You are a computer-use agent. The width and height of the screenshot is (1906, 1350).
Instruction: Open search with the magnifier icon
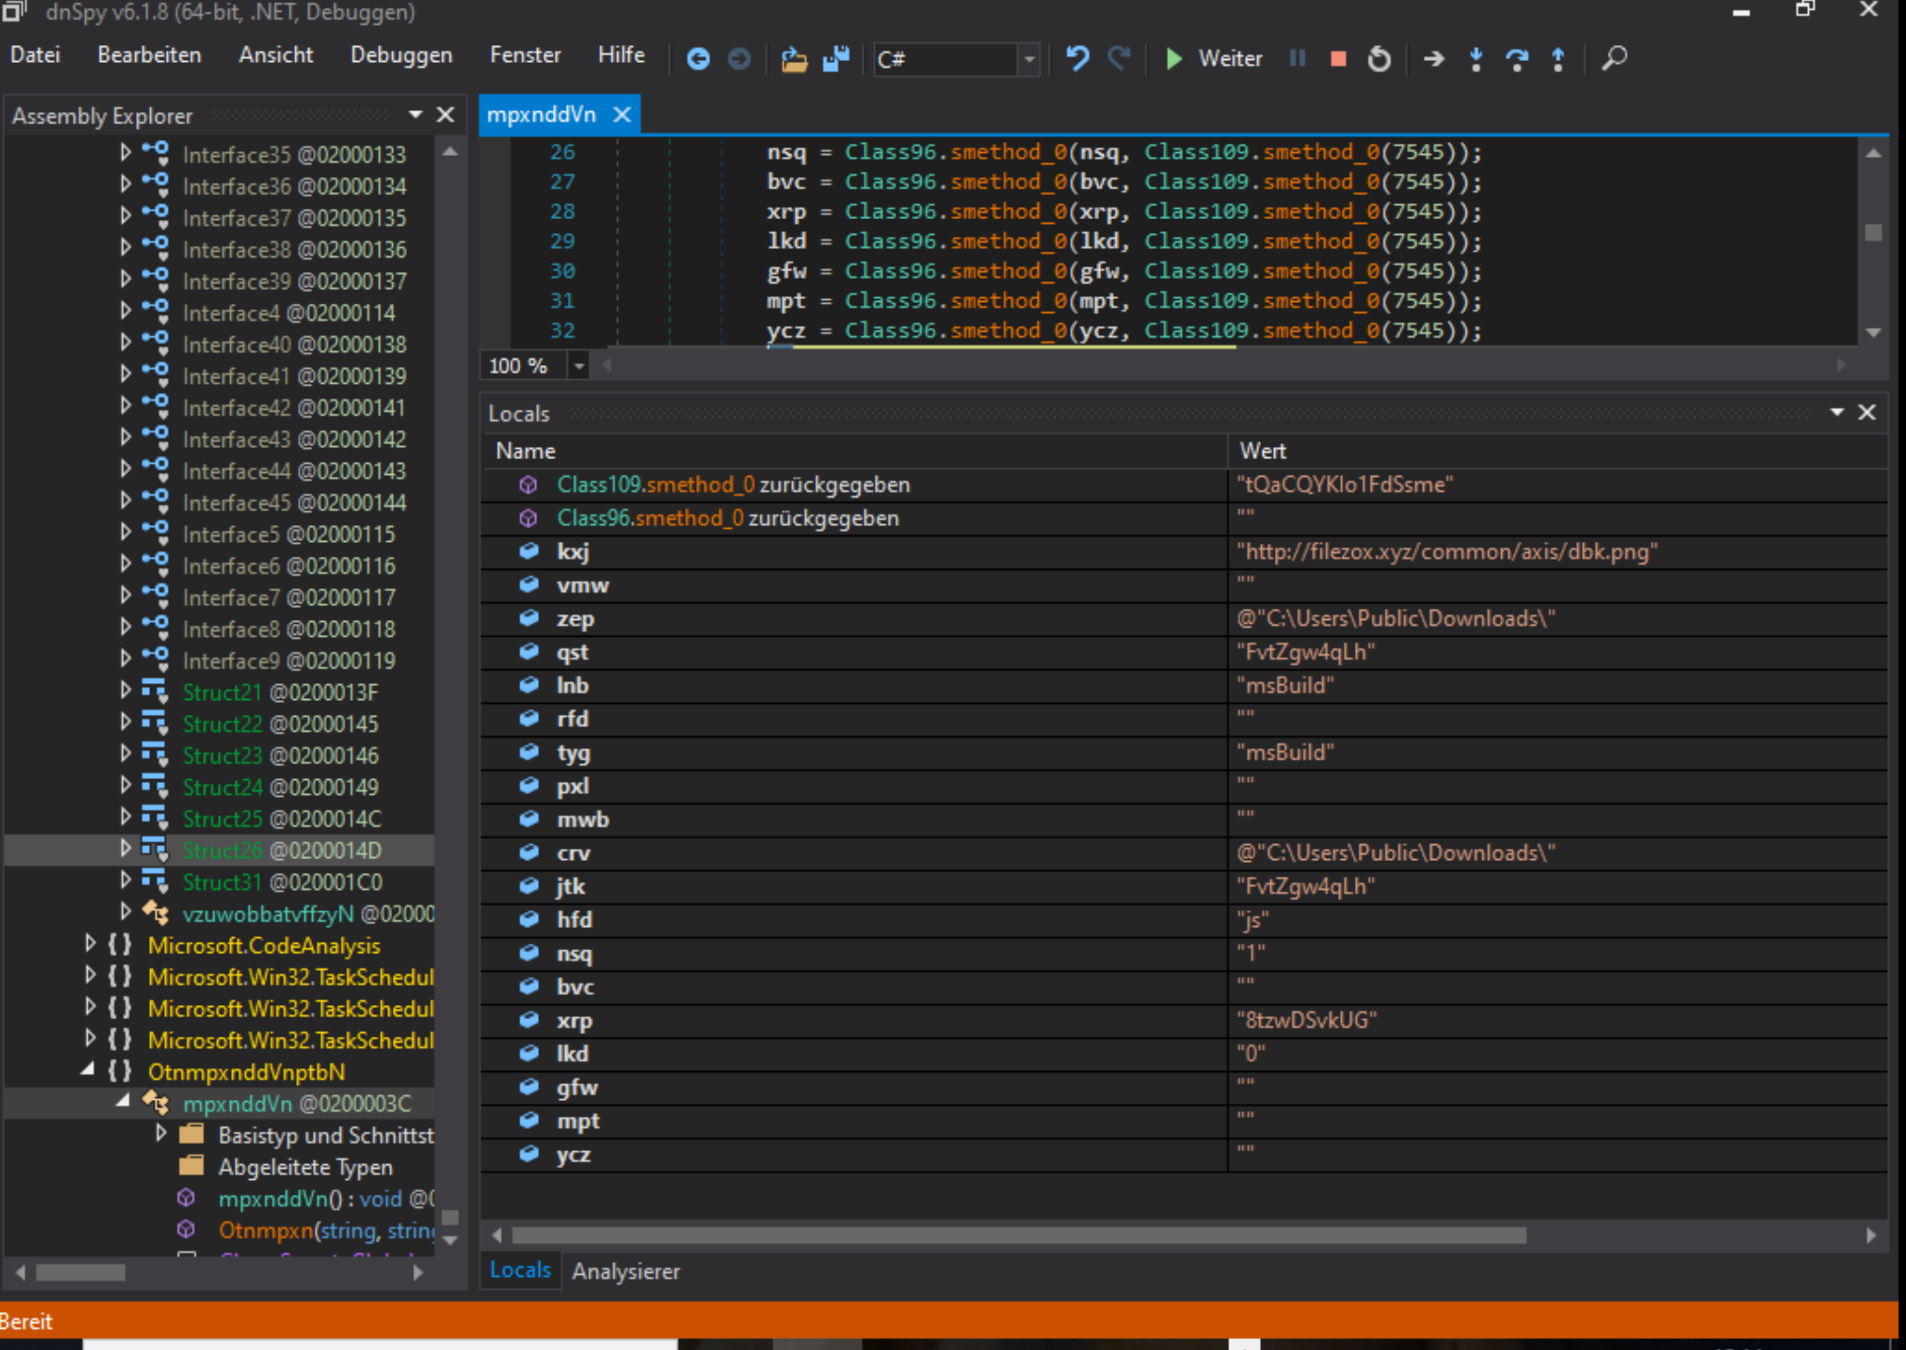pyautogui.click(x=1614, y=58)
